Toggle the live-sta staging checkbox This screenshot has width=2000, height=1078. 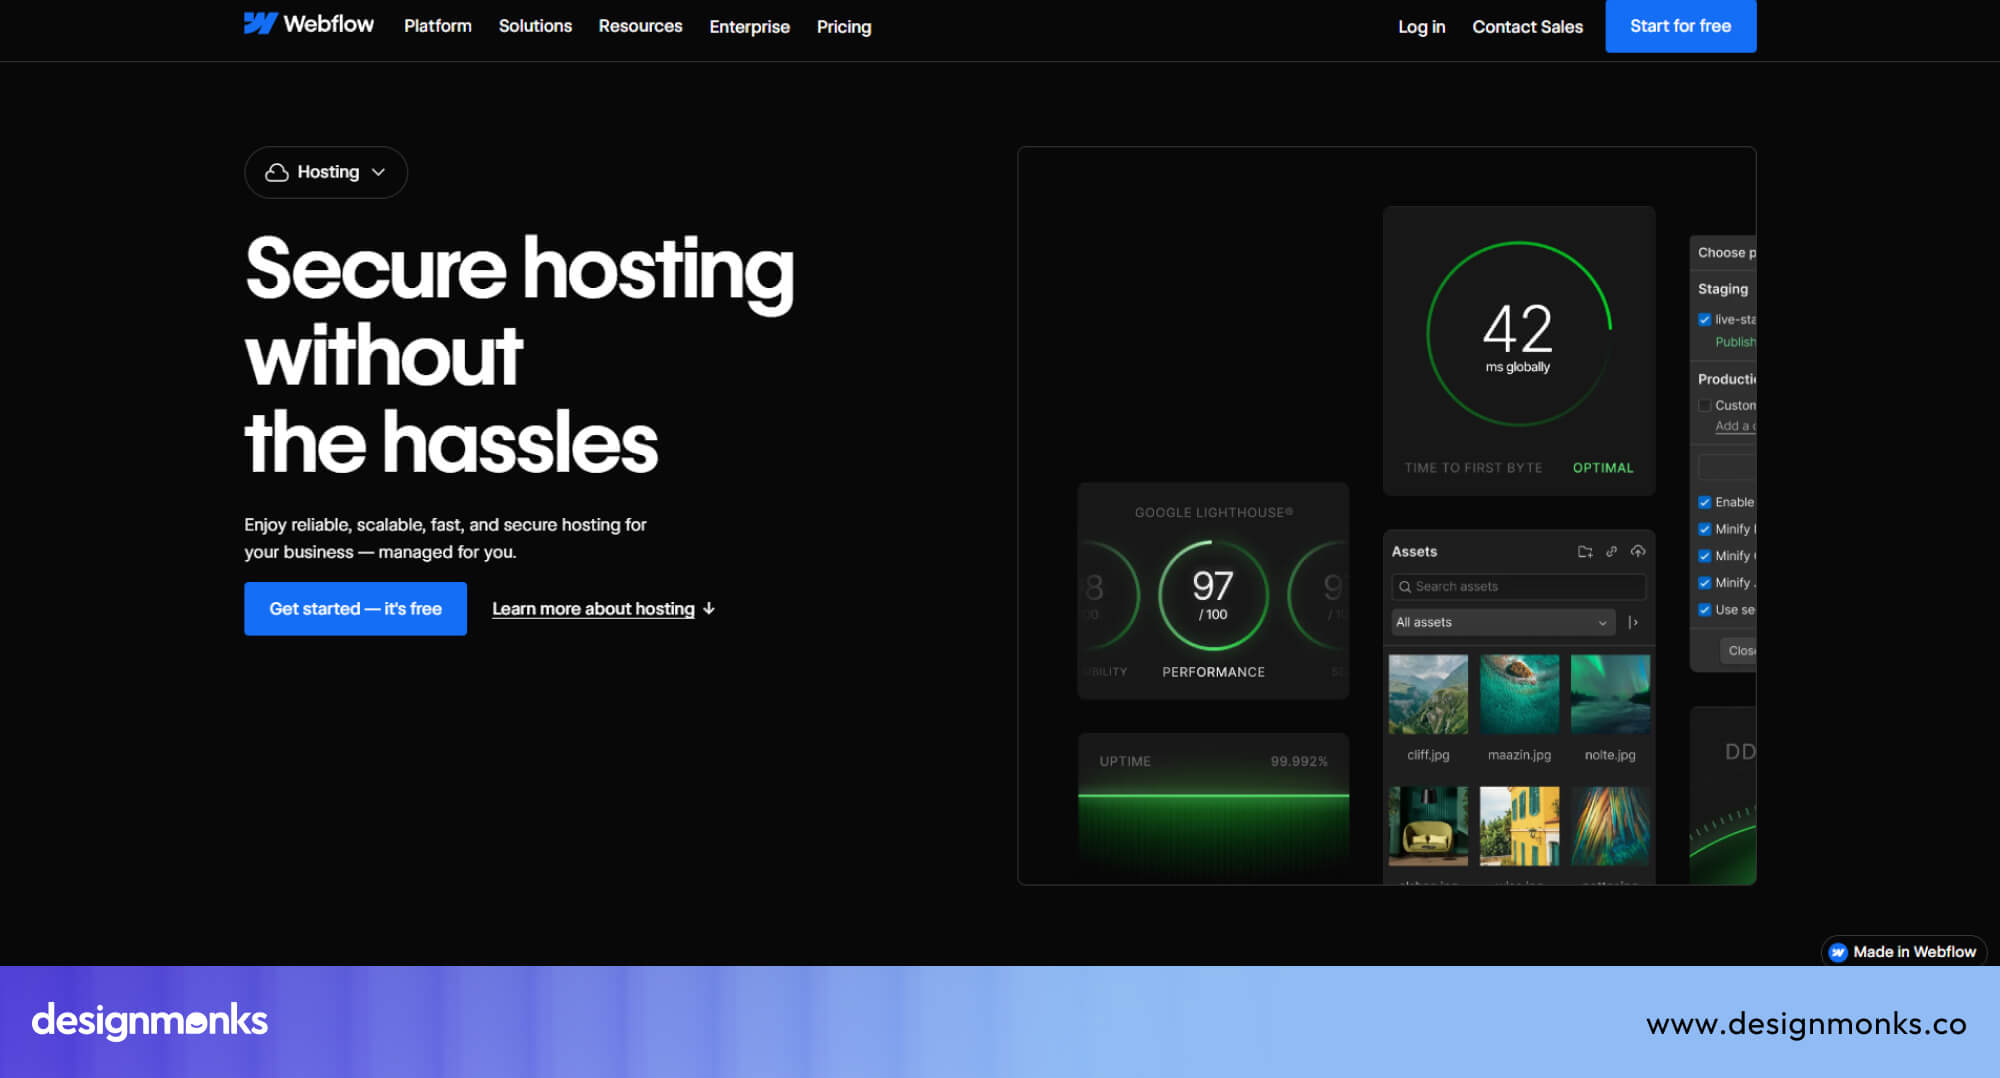(1704, 320)
